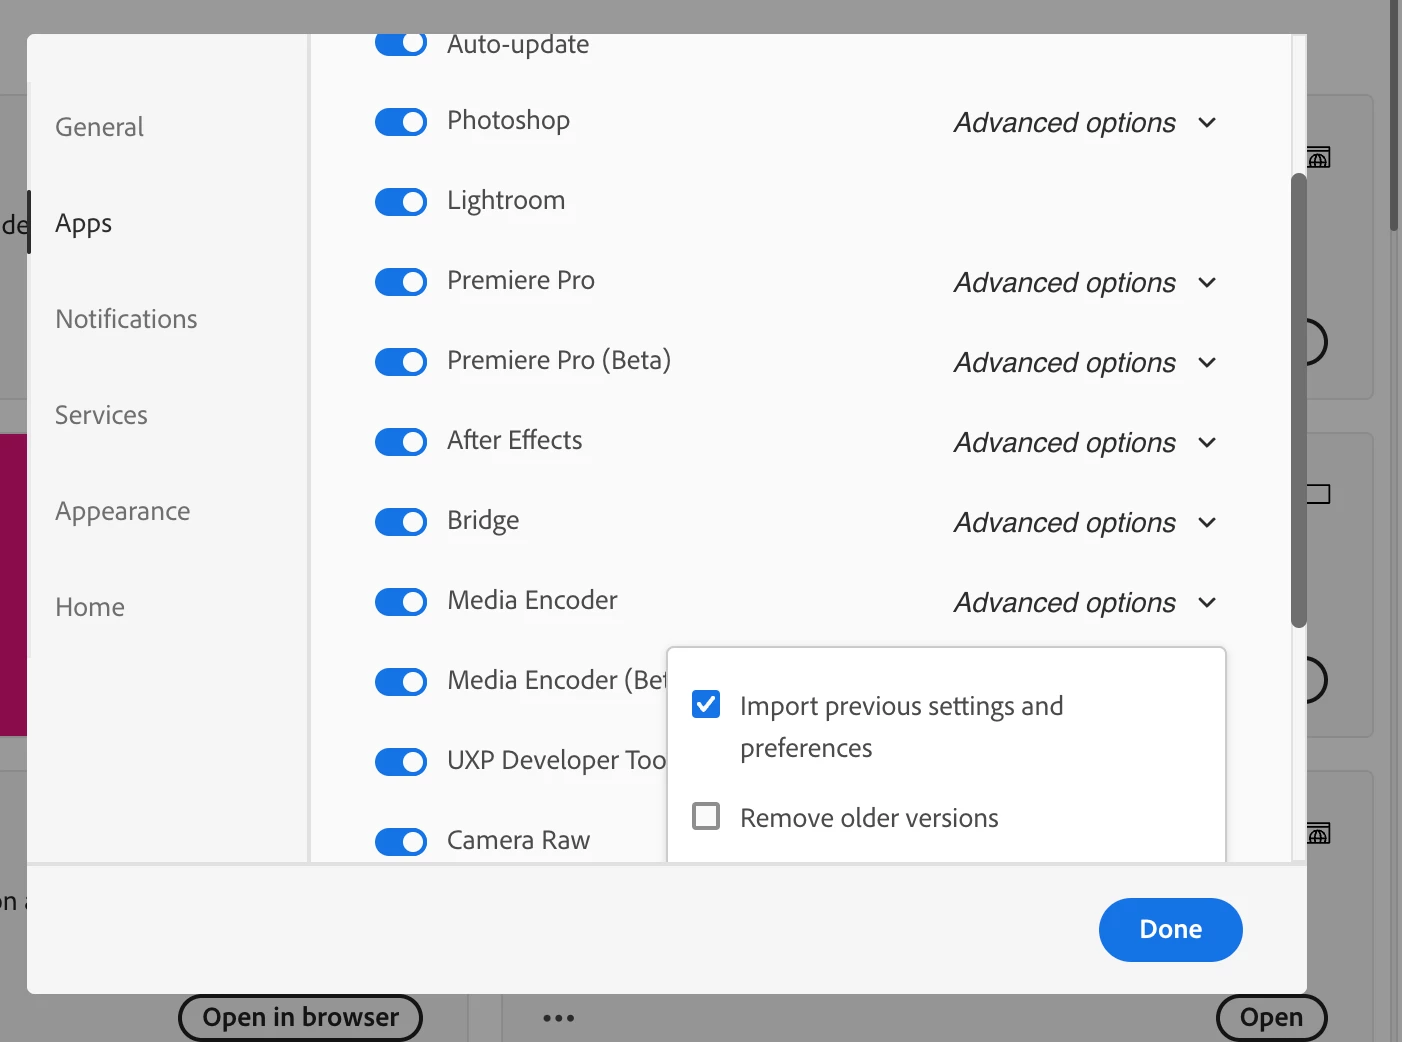Expand Advanced options for Photoshop
This screenshot has height=1042, width=1402.
(1086, 123)
